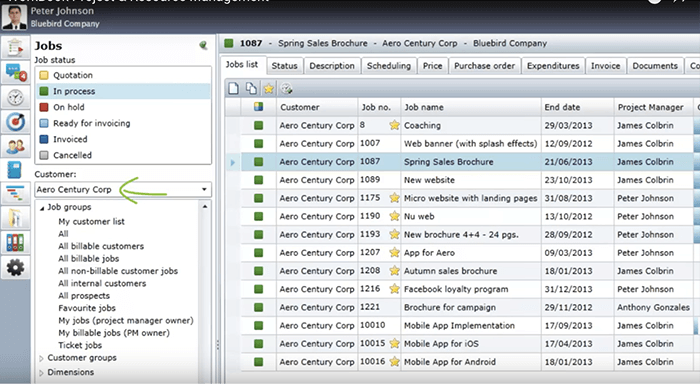Collapse the Job groups tree node
Screen dimensions: 700x384
42,208
